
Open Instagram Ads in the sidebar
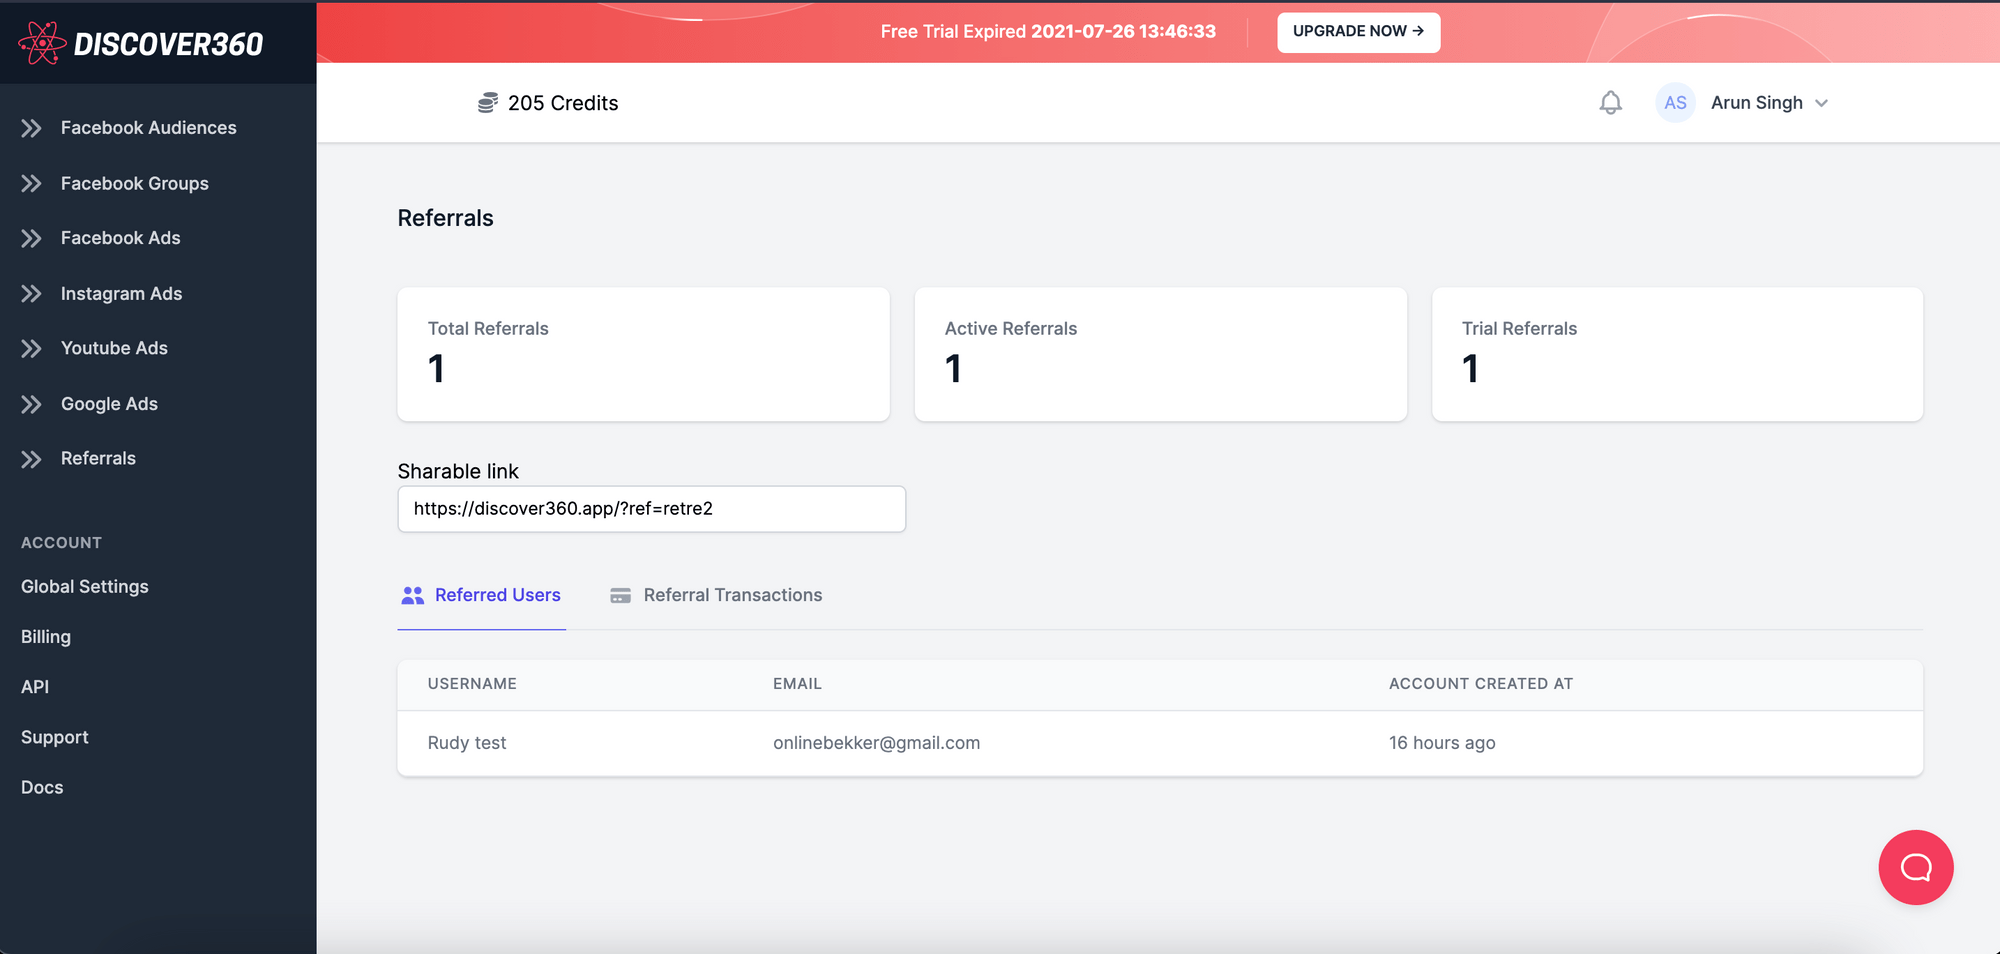tap(121, 293)
